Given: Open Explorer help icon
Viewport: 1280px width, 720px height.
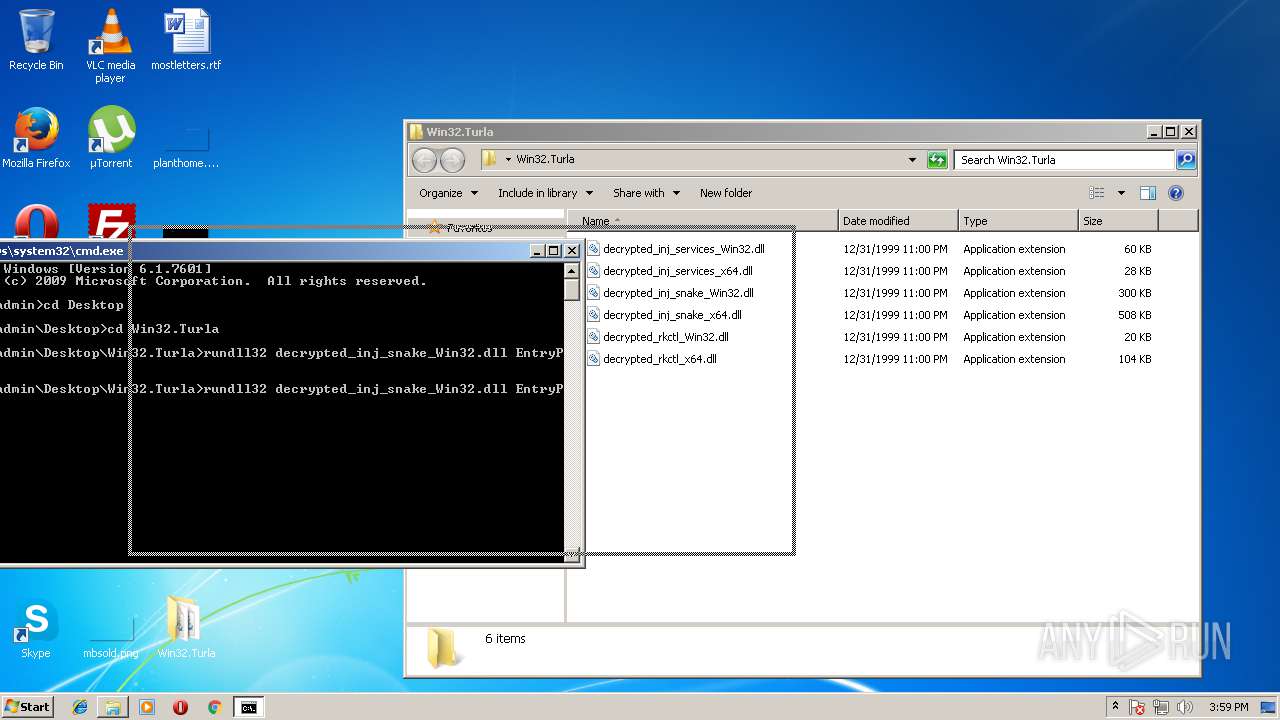Looking at the screenshot, I should pyautogui.click(x=1176, y=193).
